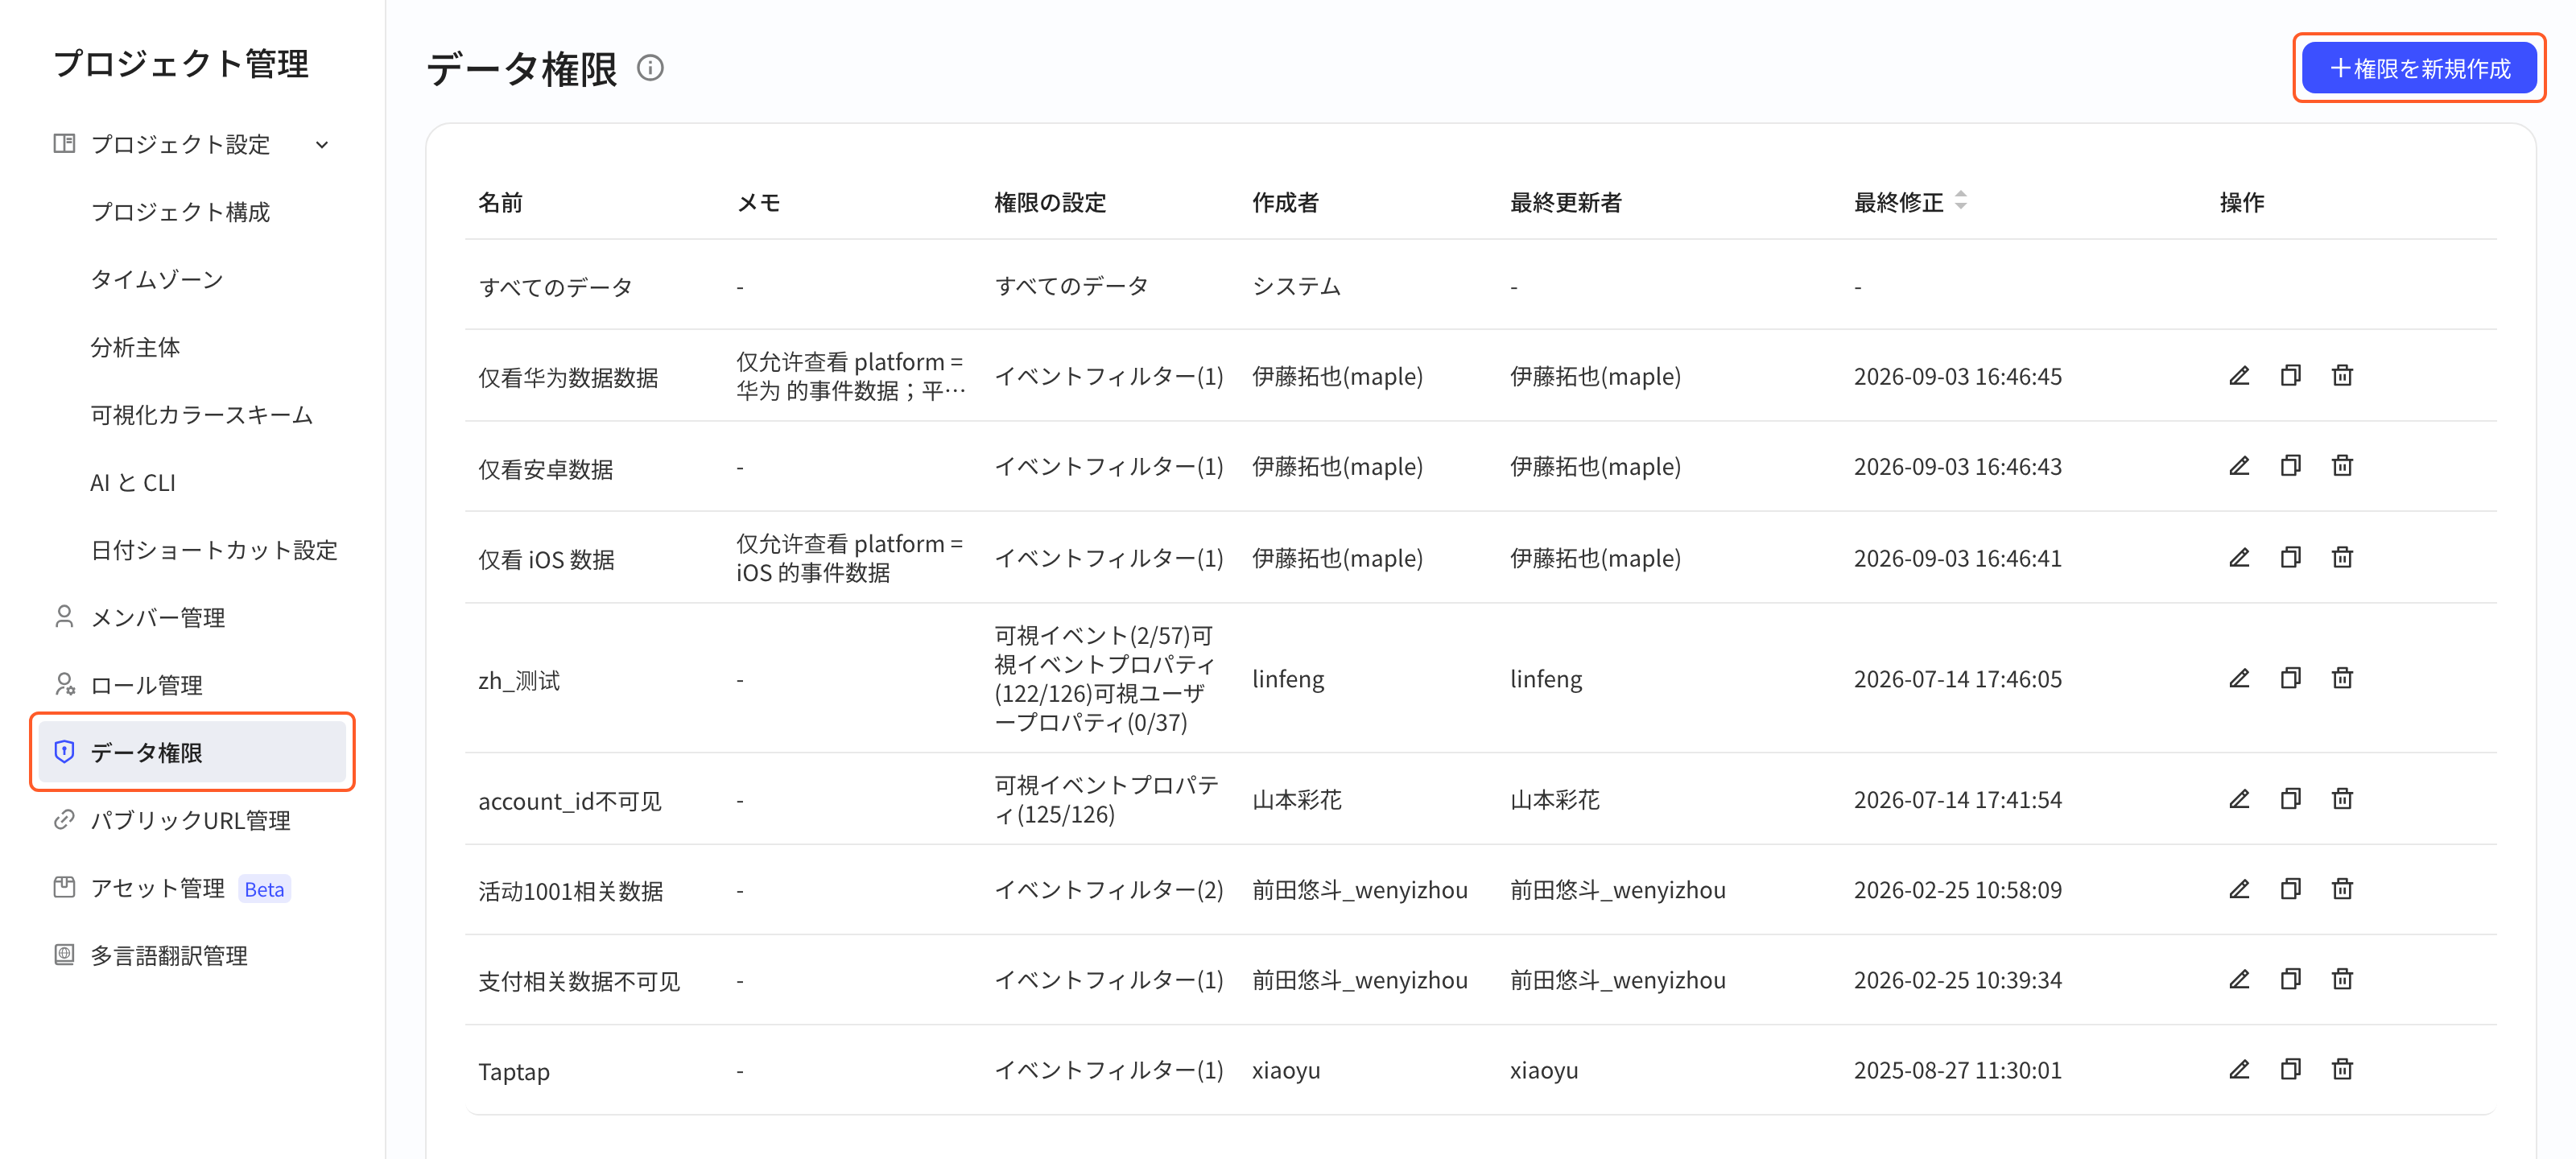Duplicate the 仅看 iOS 数据 permission
The image size is (2576, 1159).
point(2291,558)
